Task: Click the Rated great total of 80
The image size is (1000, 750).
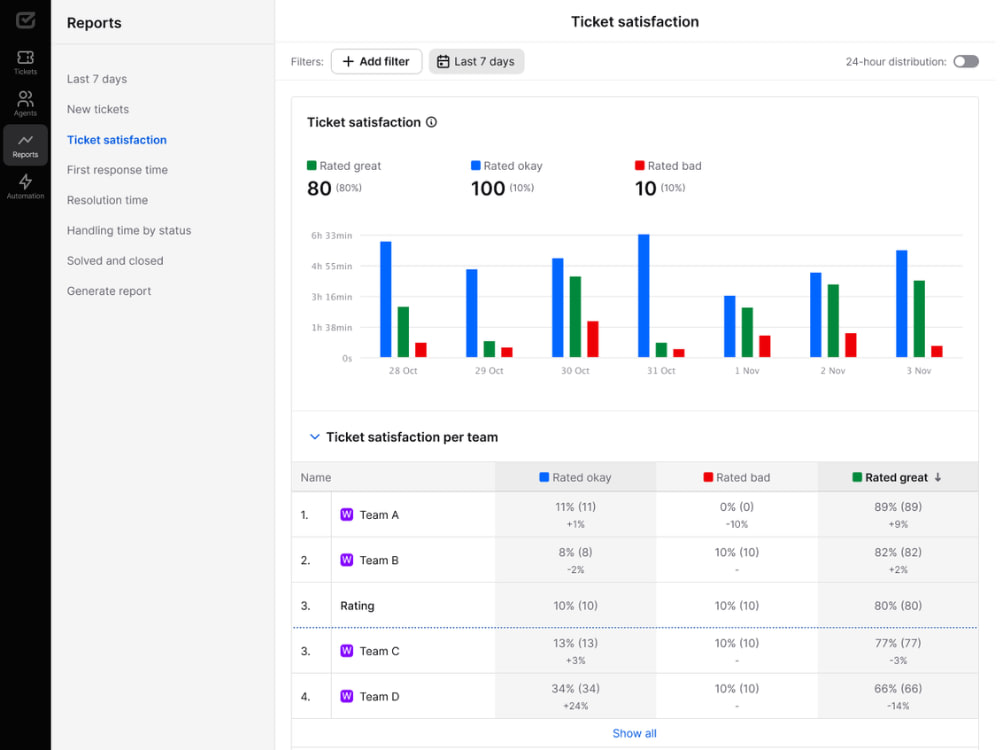Action: 319,188
